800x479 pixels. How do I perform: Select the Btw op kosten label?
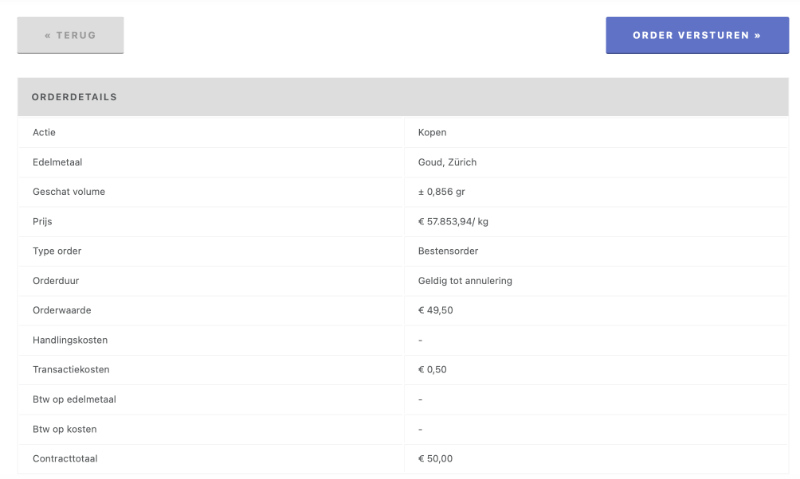point(64,429)
